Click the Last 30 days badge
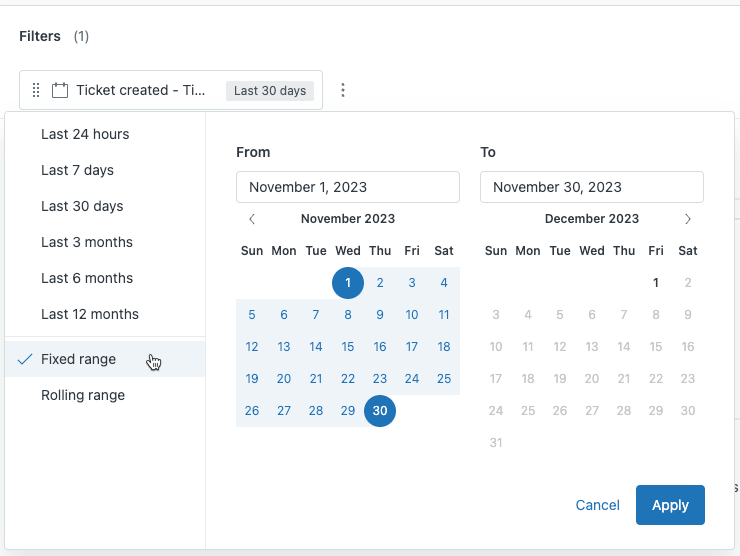740x556 pixels. (270, 91)
